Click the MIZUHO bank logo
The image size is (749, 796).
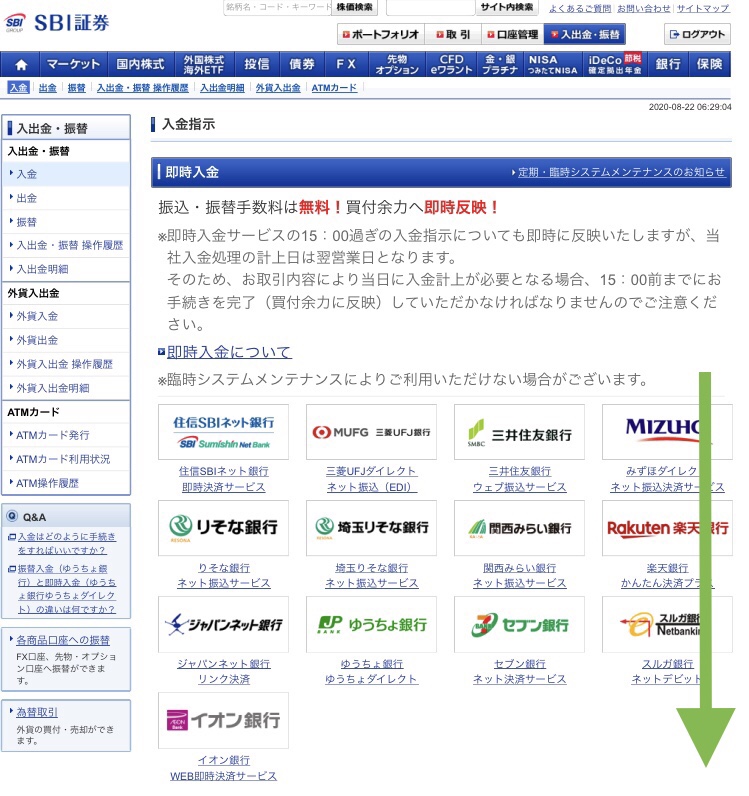pyautogui.click(x=667, y=432)
